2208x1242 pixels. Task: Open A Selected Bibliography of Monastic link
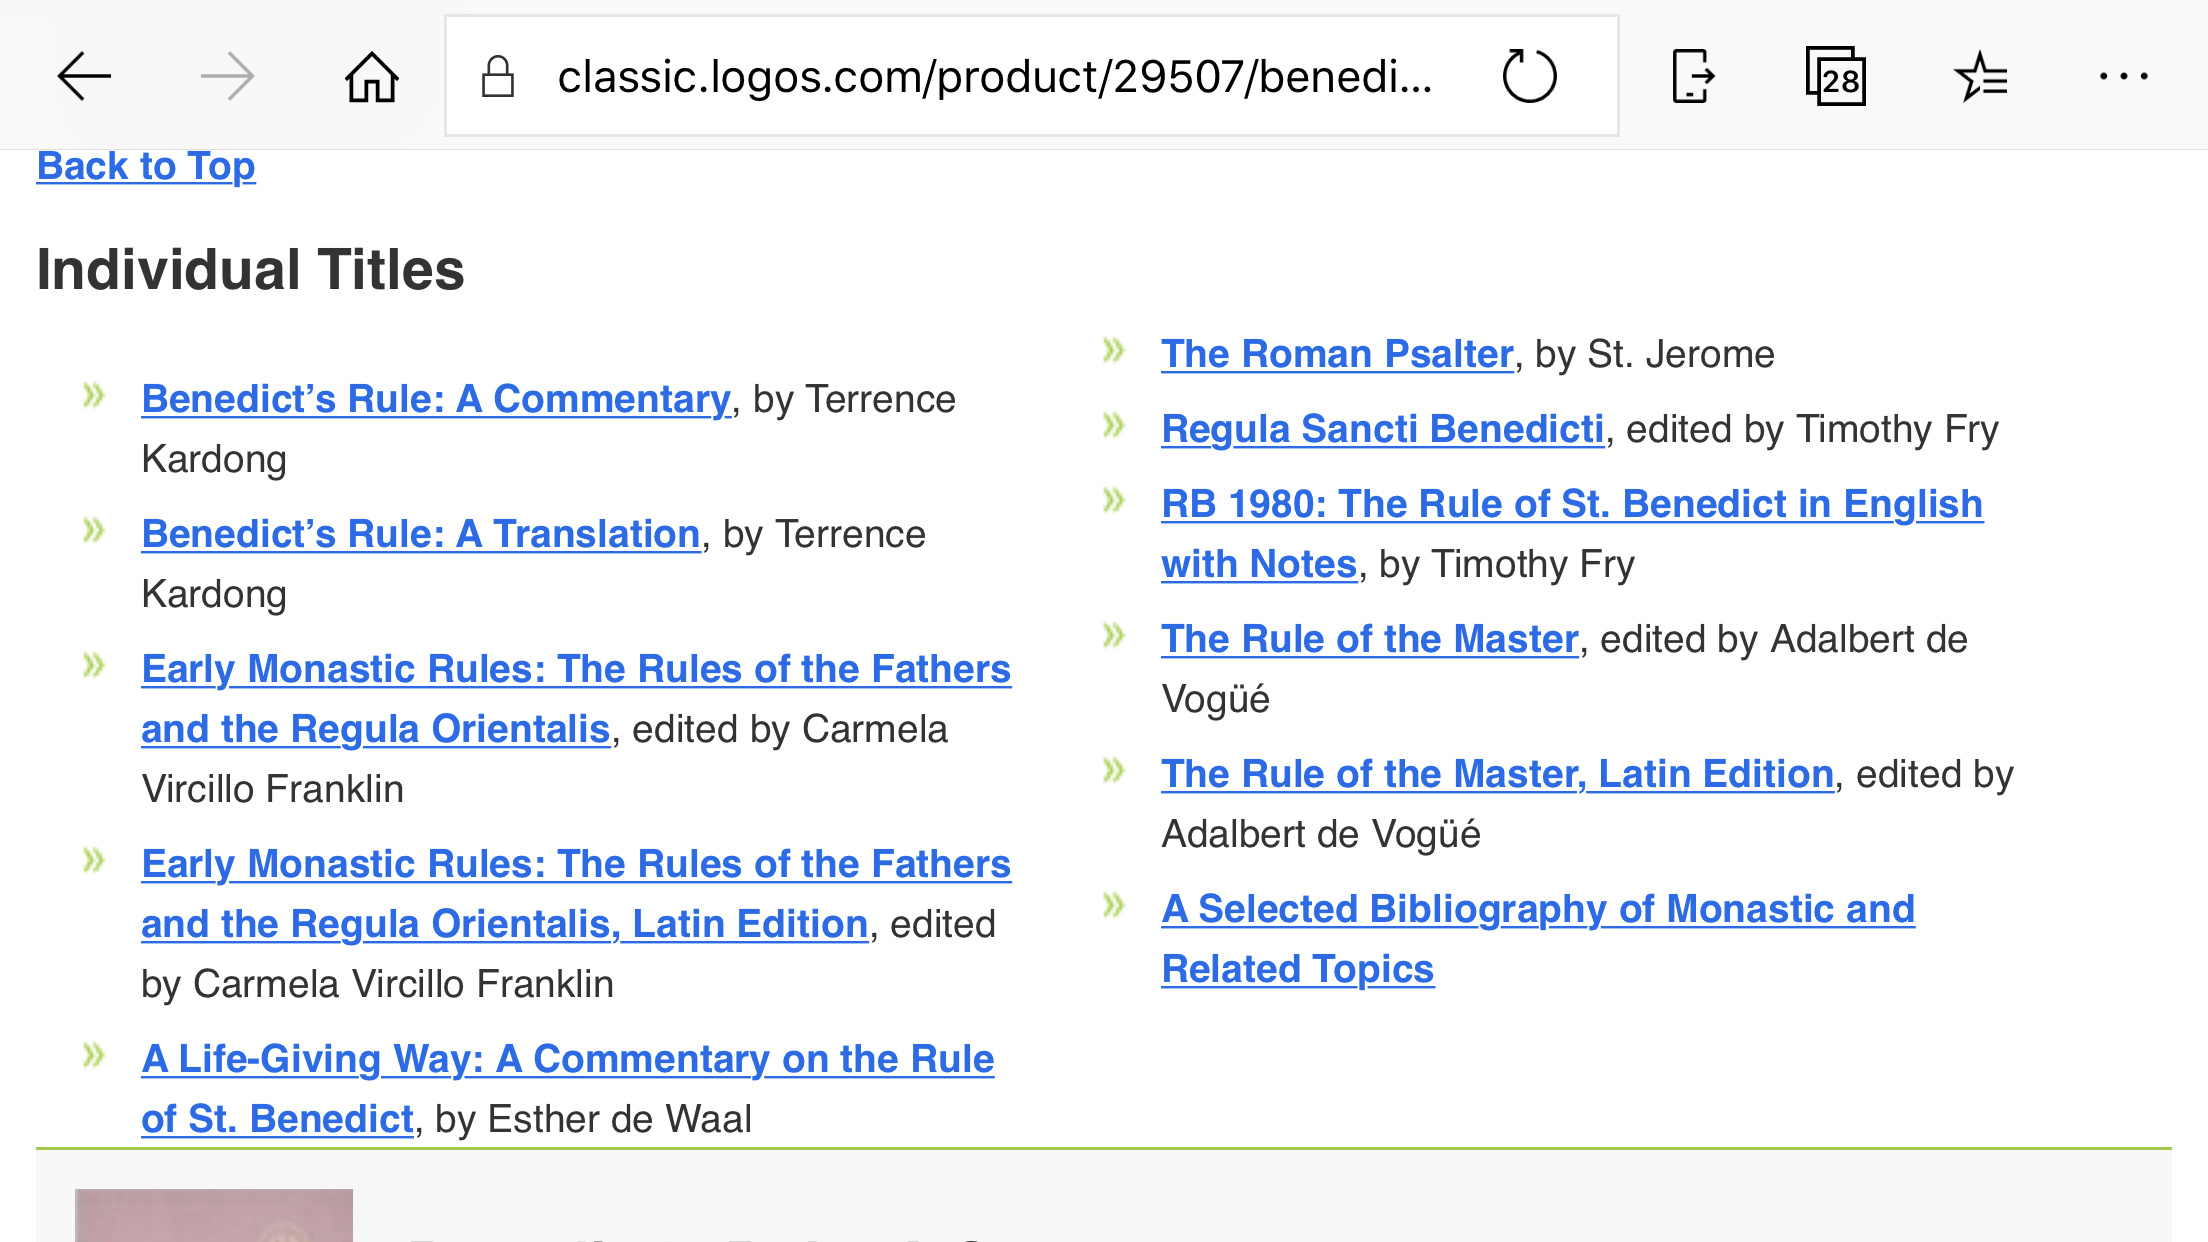click(x=1538, y=939)
